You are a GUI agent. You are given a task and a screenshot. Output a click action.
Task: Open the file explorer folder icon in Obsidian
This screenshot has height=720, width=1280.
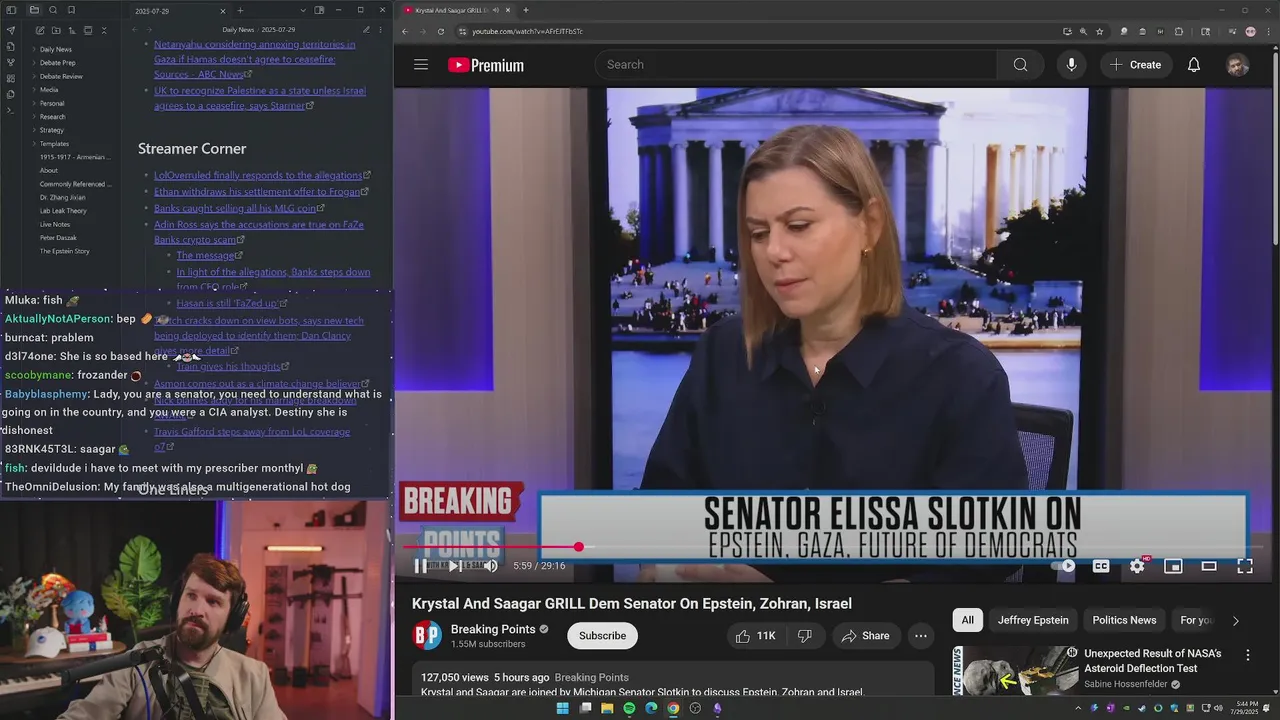pyautogui.click(x=34, y=10)
